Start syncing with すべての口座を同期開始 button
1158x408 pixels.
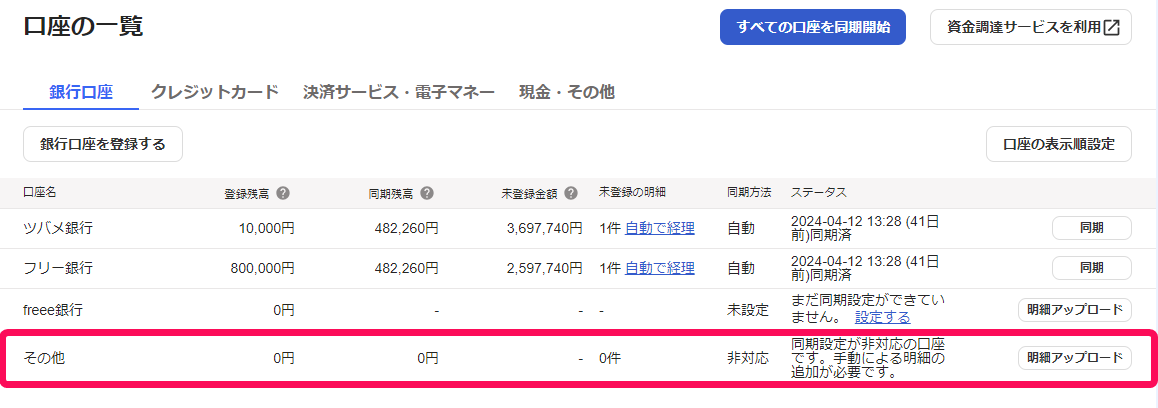813,27
